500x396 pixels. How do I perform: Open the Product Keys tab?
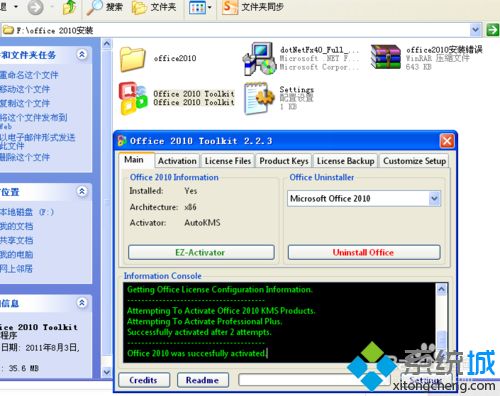click(284, 161)
